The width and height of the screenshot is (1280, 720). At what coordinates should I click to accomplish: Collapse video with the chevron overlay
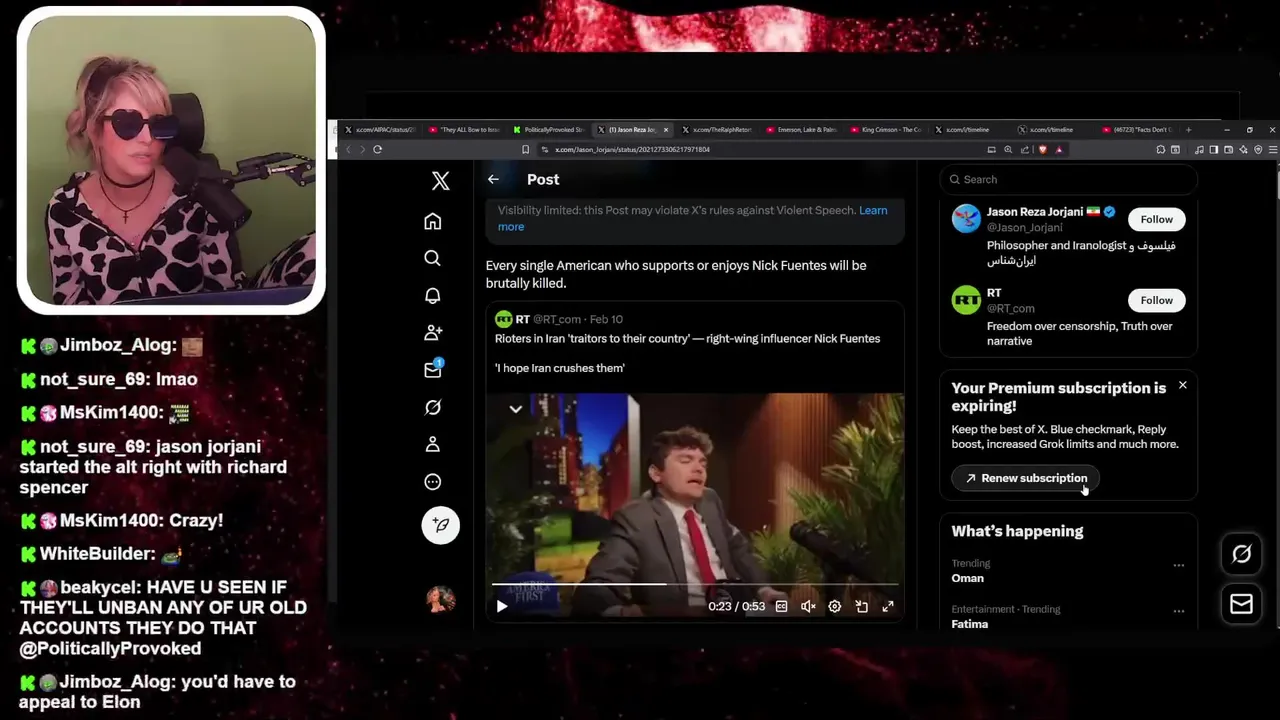[516, 409]
